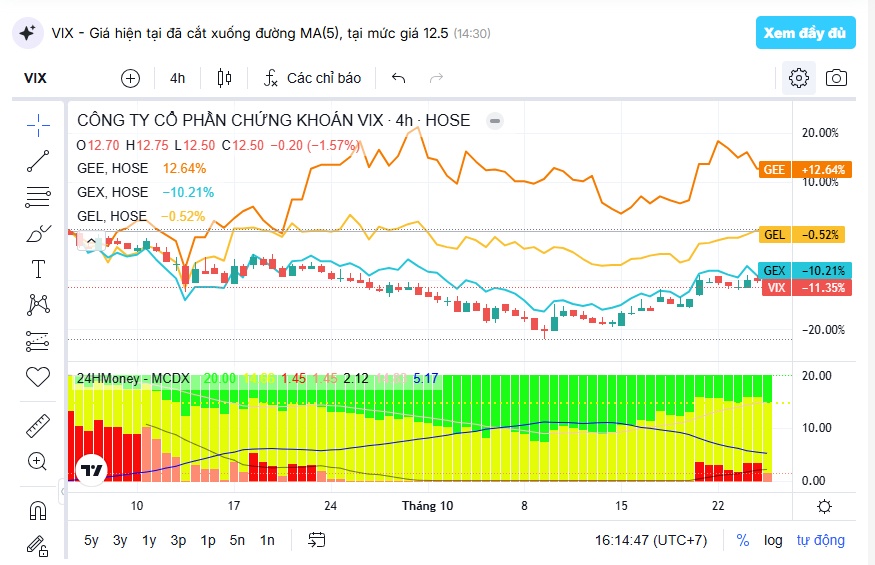Click the left panel collapse arrow
This screenshot has width=875, height=565.
[62, 491]
